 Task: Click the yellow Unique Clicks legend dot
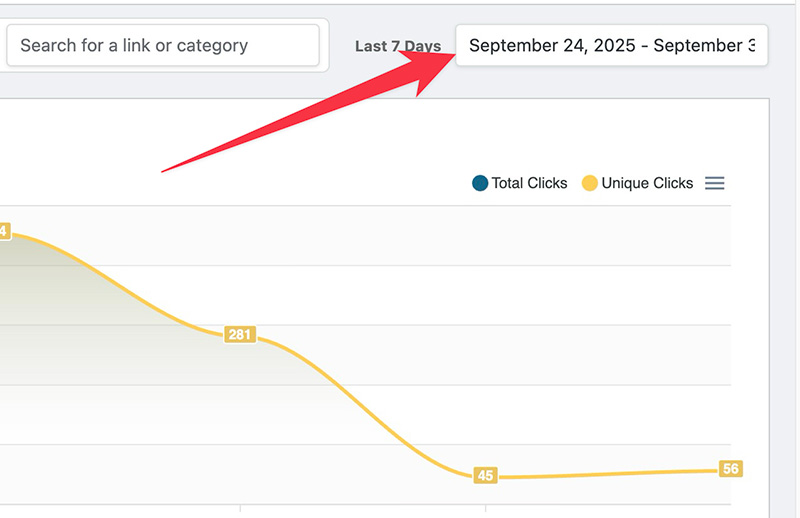590,183
